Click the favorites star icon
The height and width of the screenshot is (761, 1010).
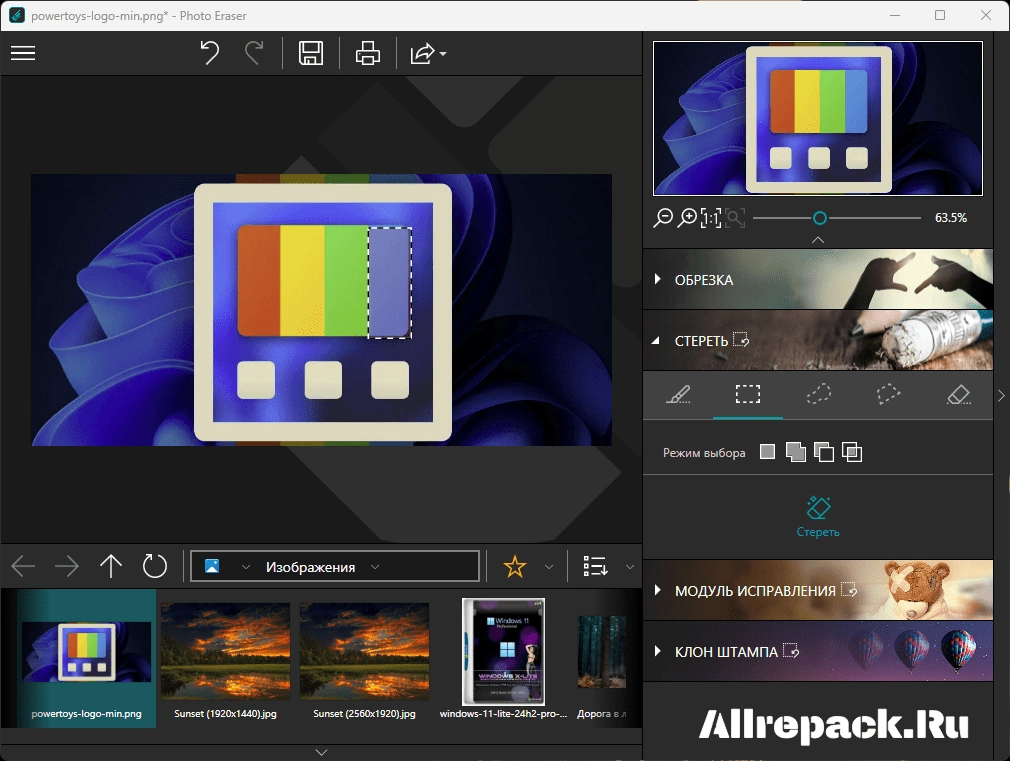coord(515,566)
